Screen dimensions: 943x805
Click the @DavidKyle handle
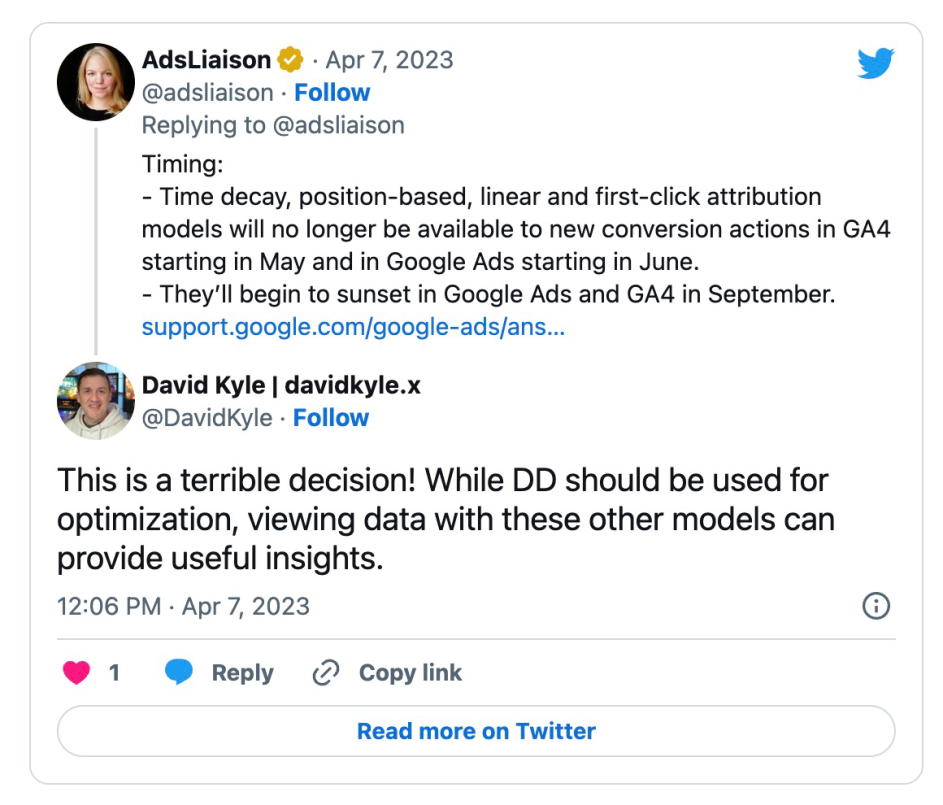pyautogui.click(x=207, y=418)
